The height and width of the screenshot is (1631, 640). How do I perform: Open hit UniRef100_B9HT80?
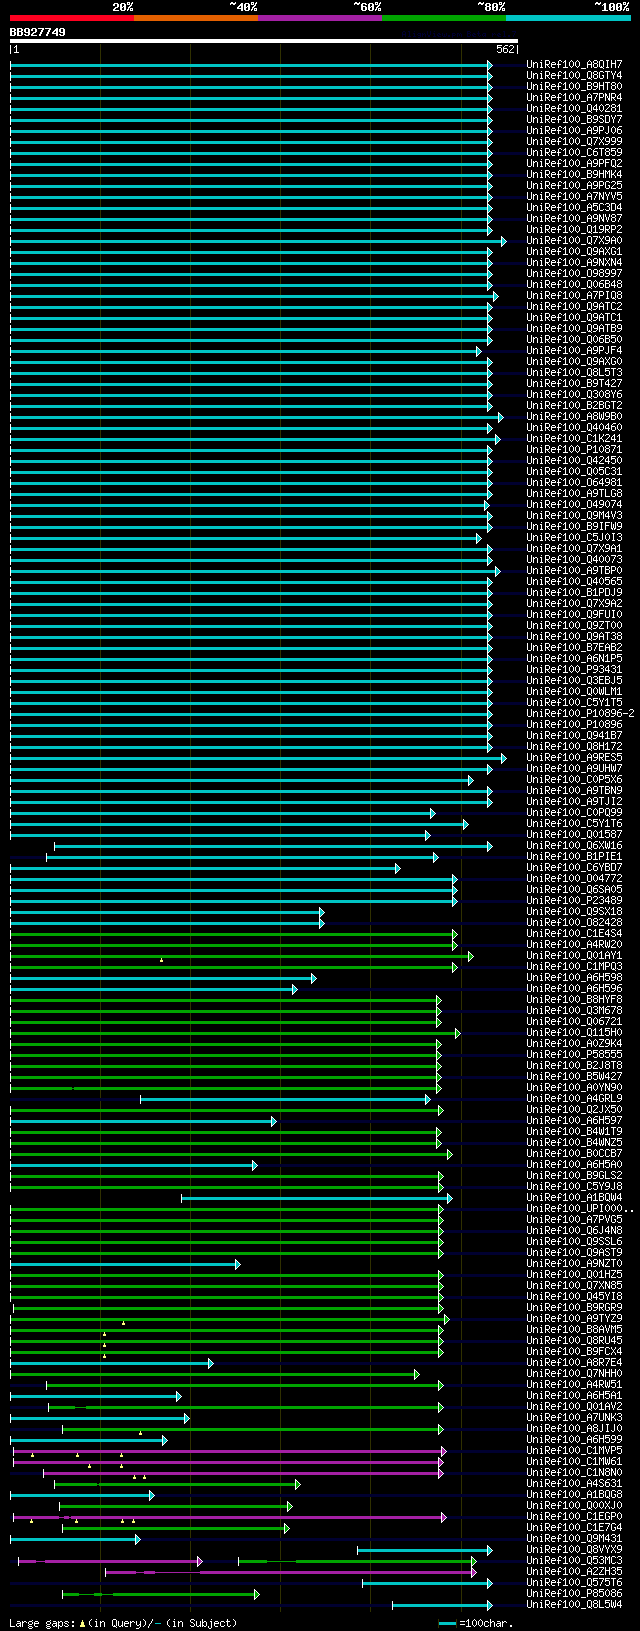574,87
